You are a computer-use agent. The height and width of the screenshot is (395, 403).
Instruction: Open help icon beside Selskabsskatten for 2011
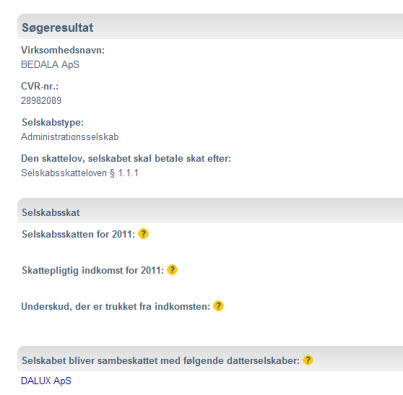click(x=143, y=234)
